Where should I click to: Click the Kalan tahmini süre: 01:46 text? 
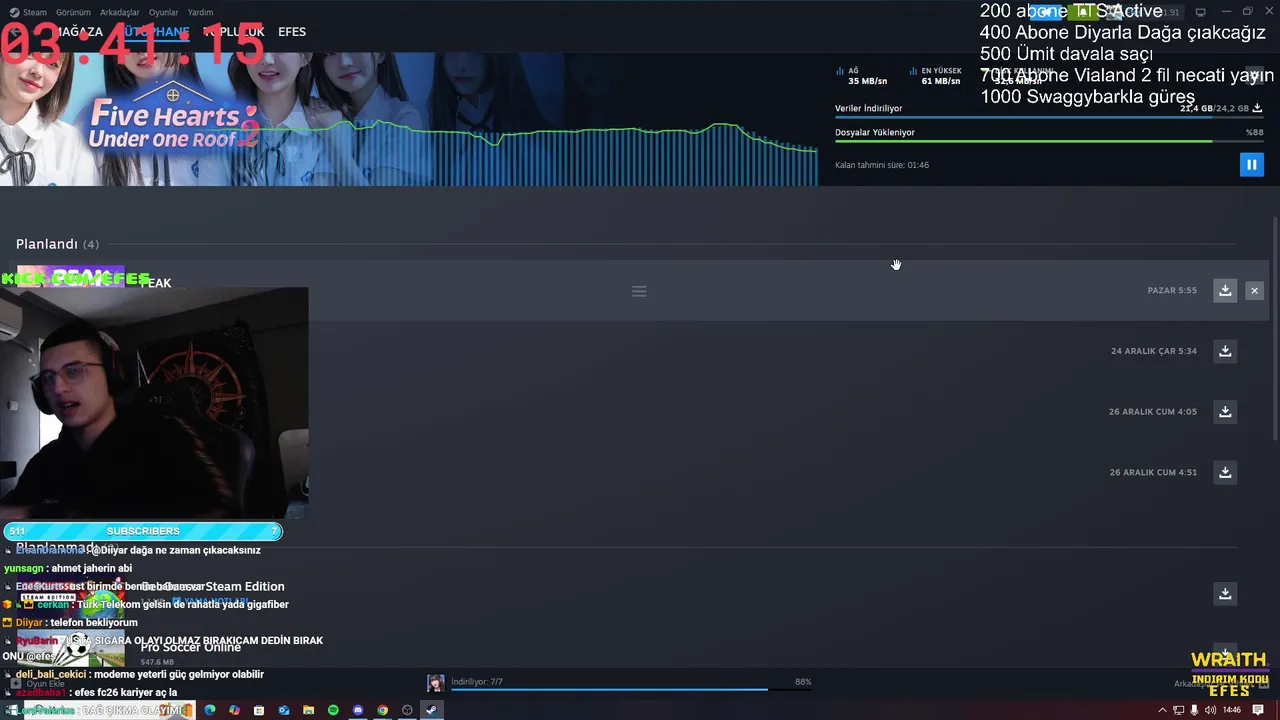click(882, 165)
